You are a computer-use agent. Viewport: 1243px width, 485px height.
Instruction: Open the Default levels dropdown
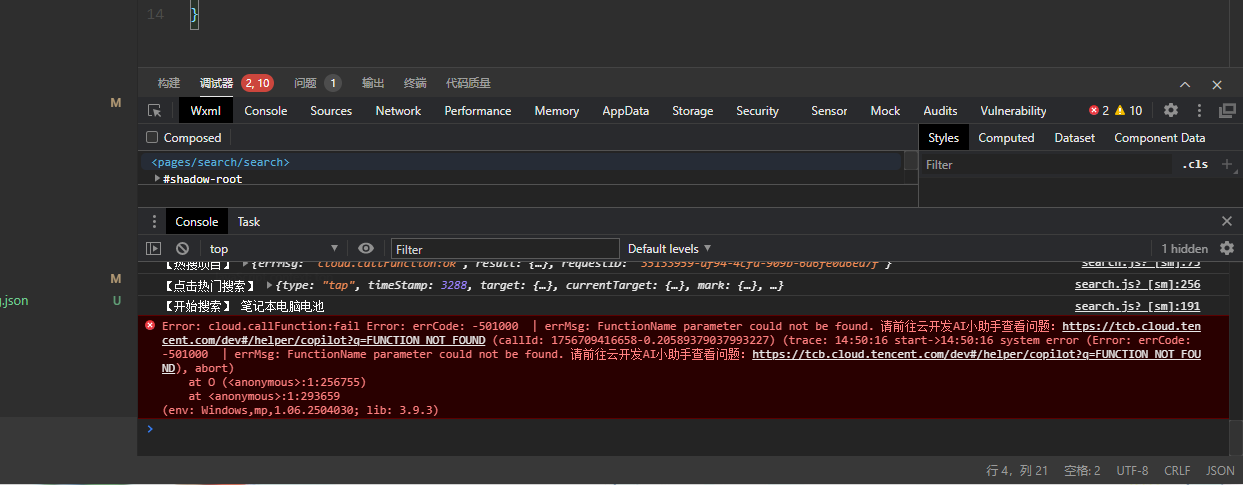click(x=669, y=248)
